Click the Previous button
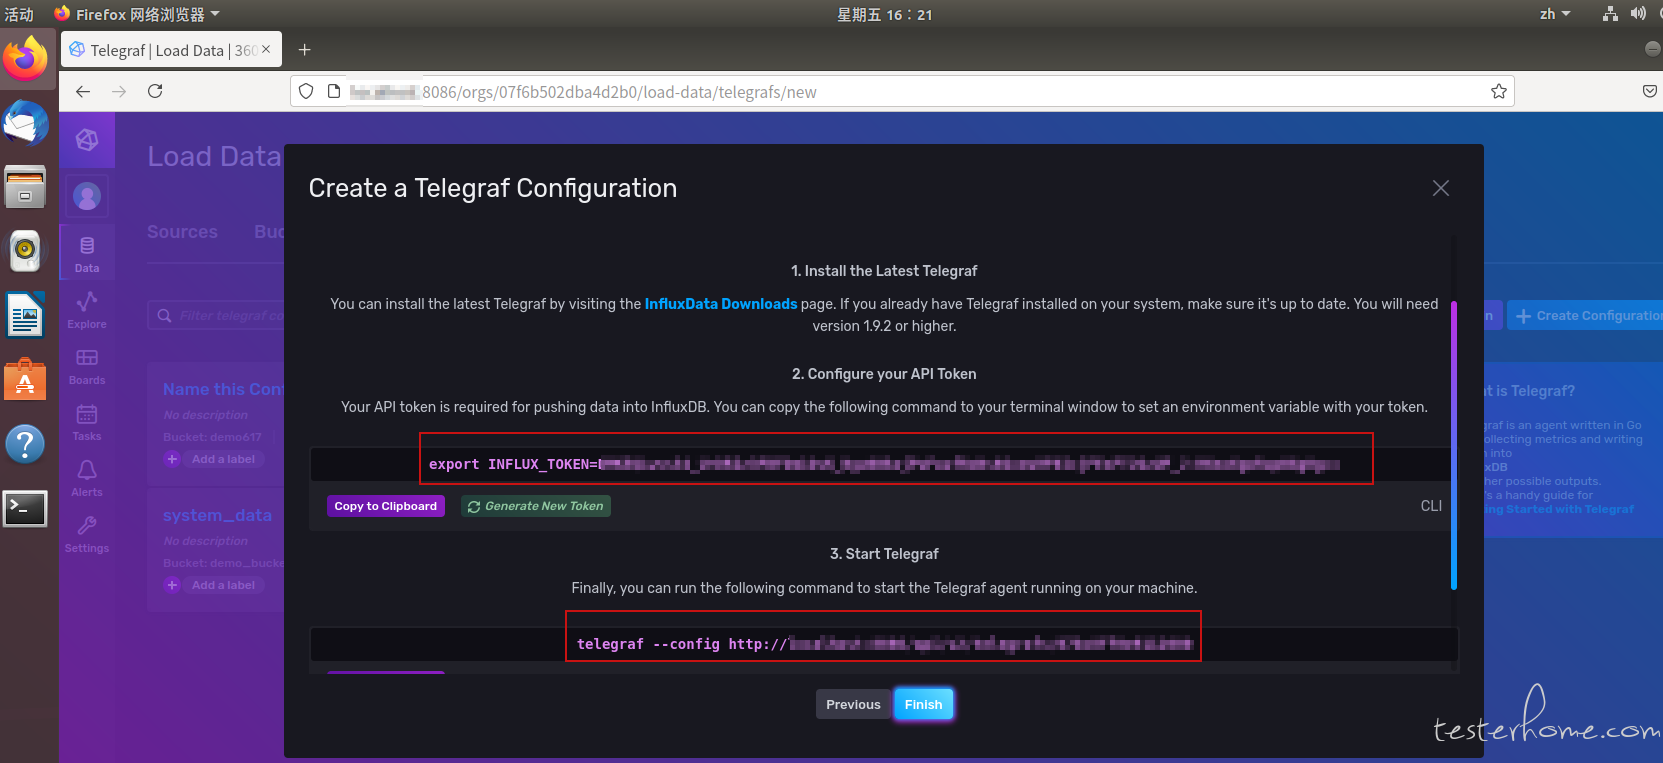 (853, 704)
